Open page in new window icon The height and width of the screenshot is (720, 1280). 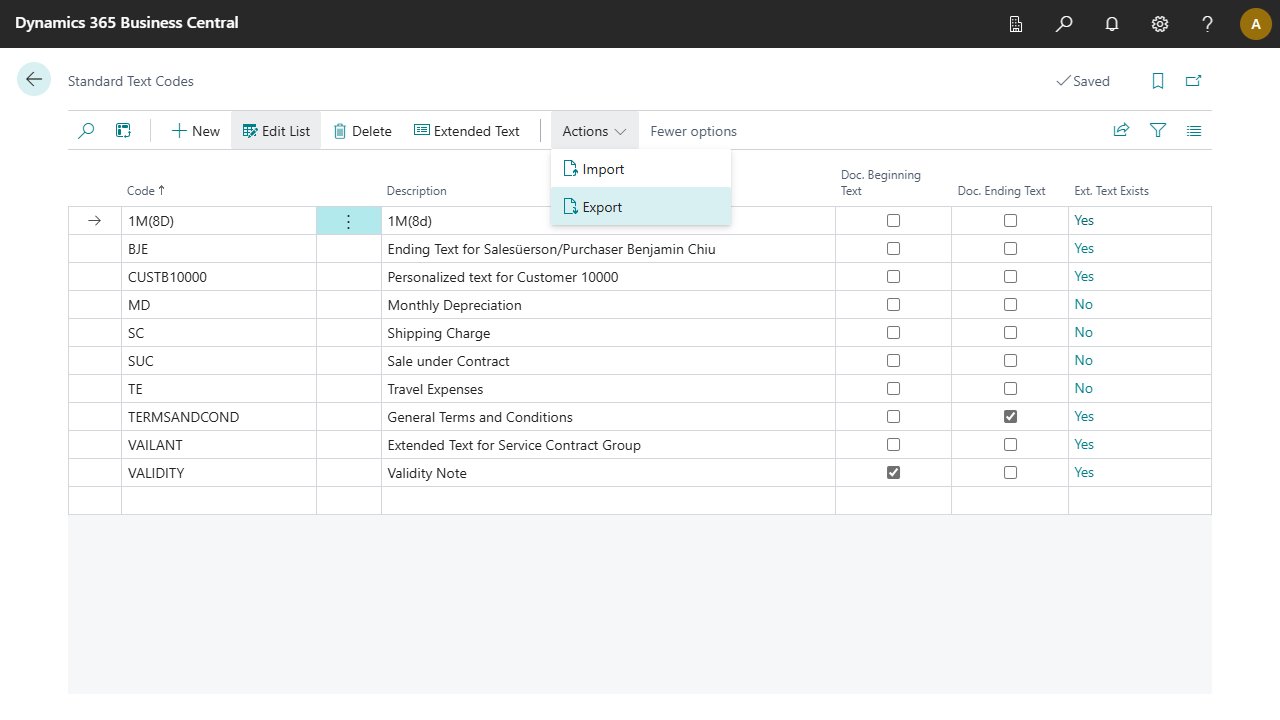[x=1193, y=81]
